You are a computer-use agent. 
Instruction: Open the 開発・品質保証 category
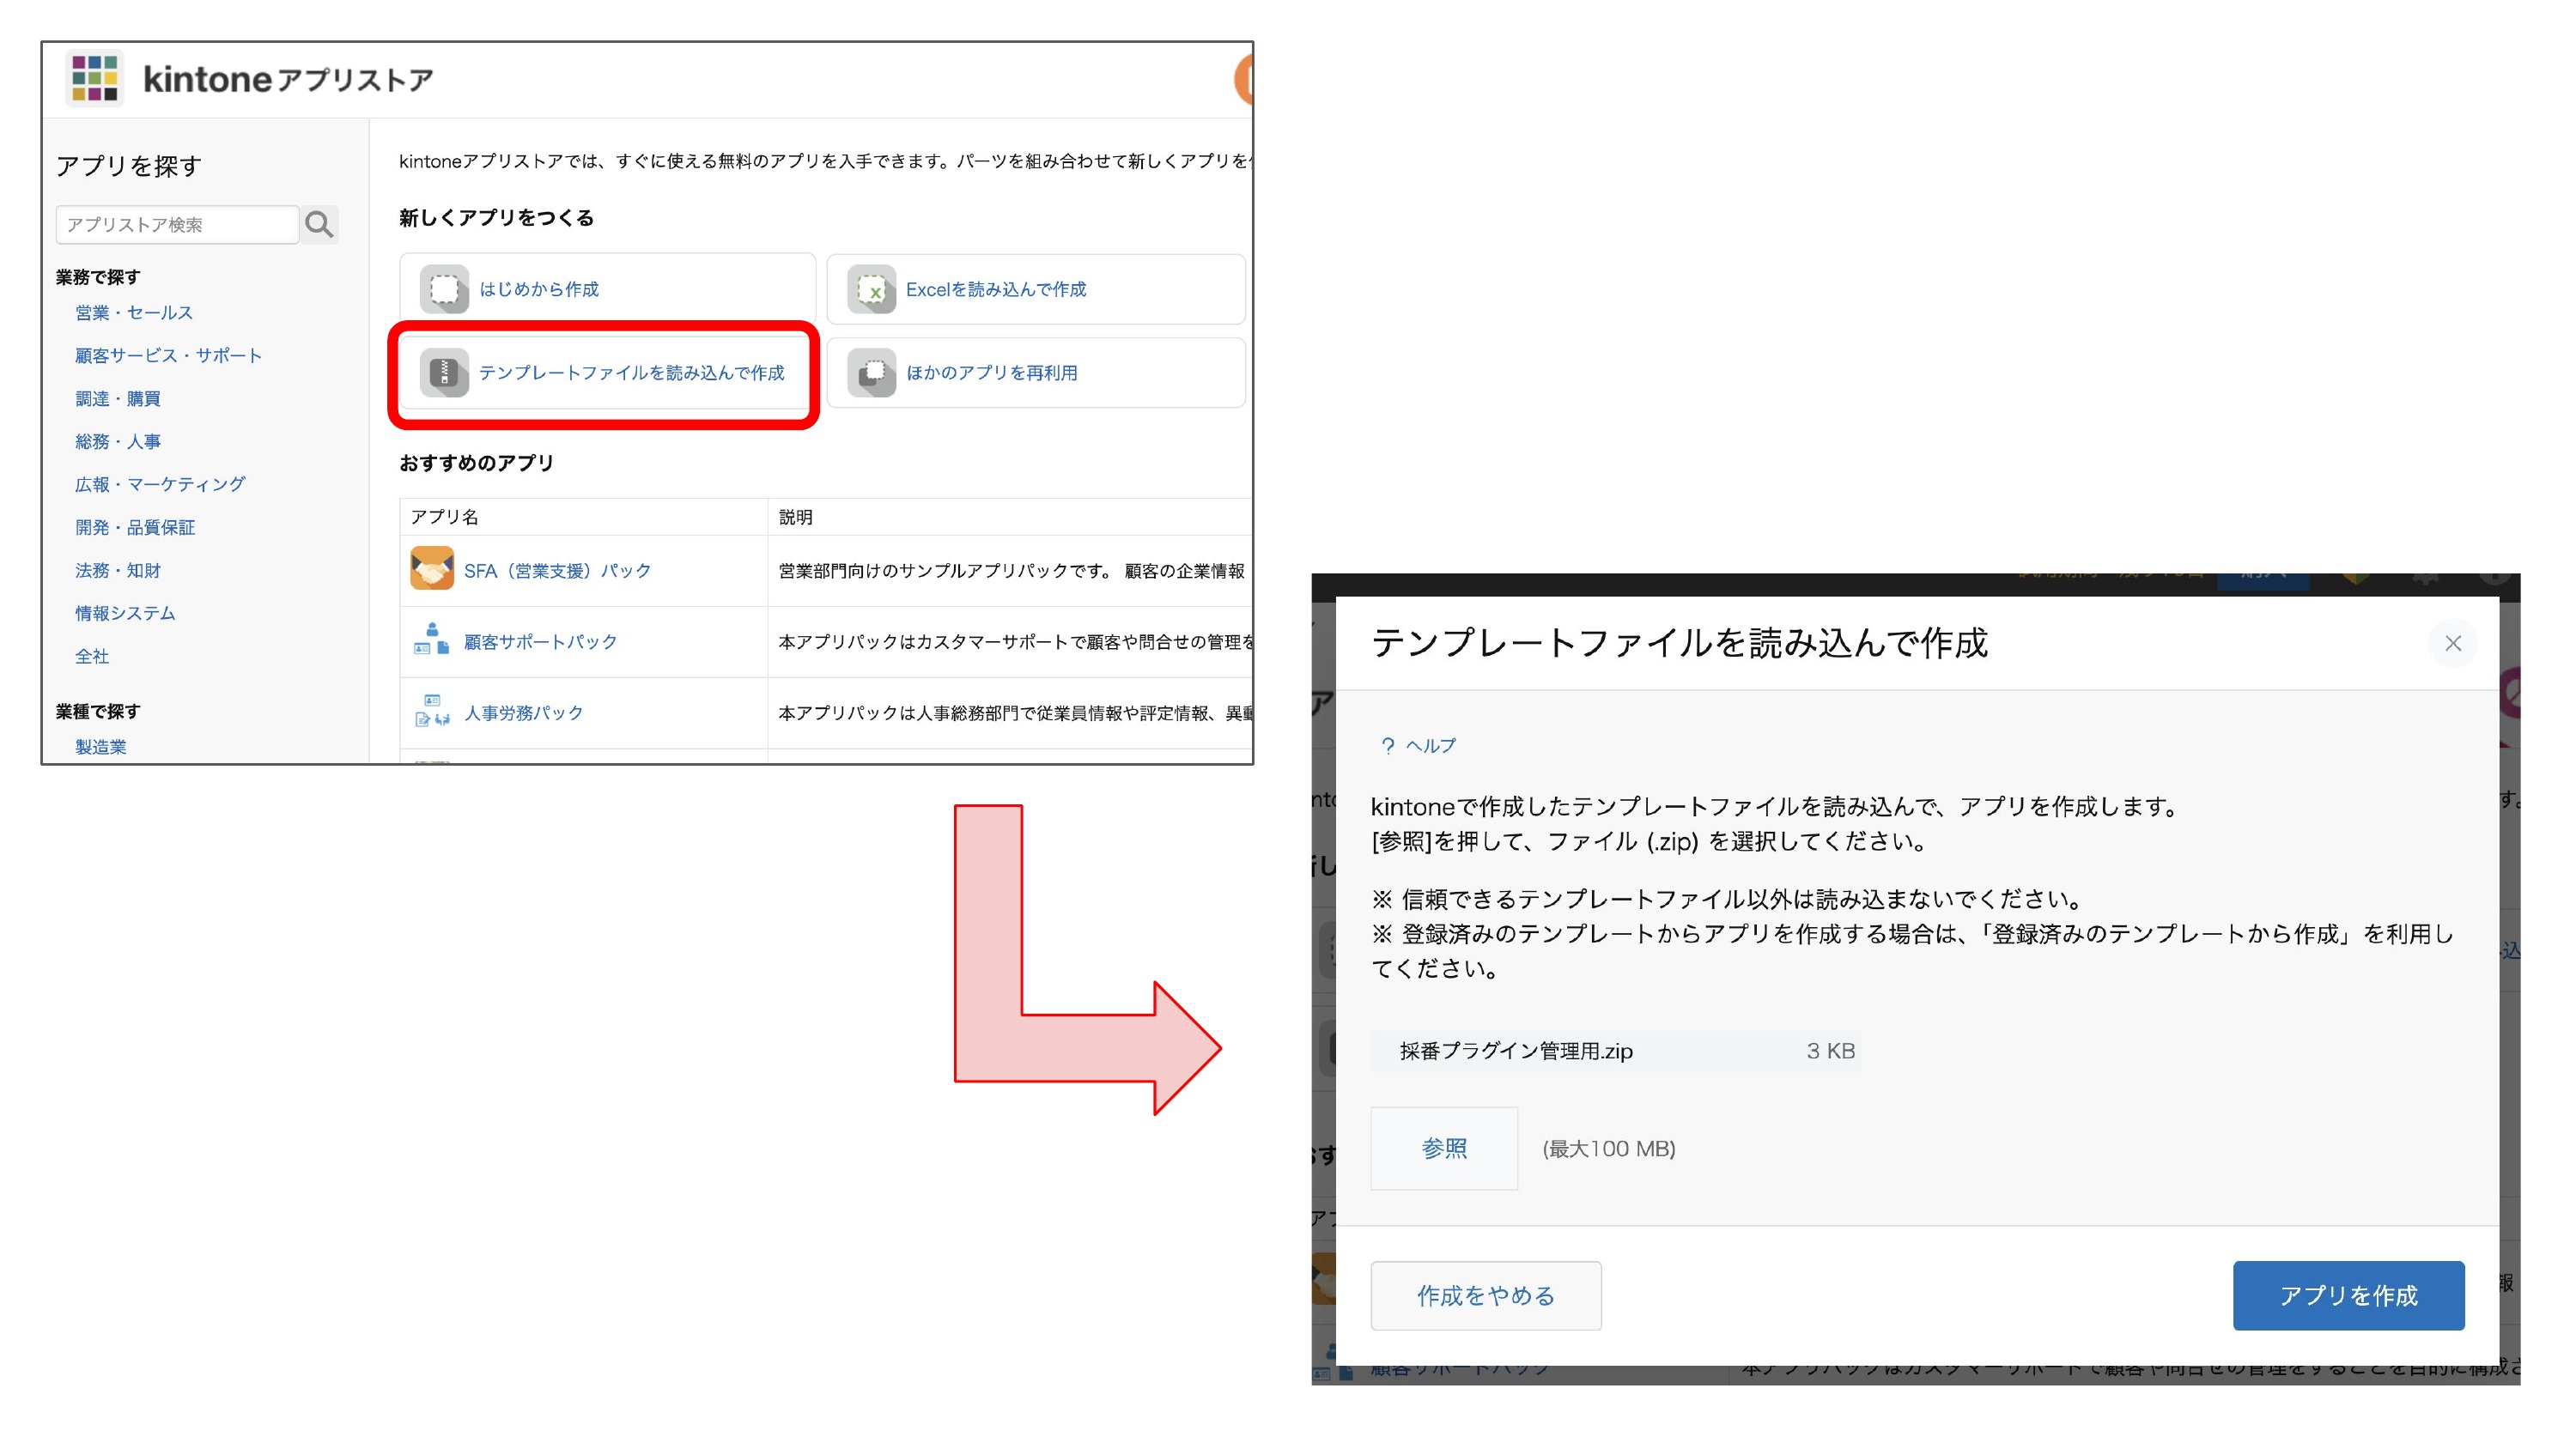(135, 527)
